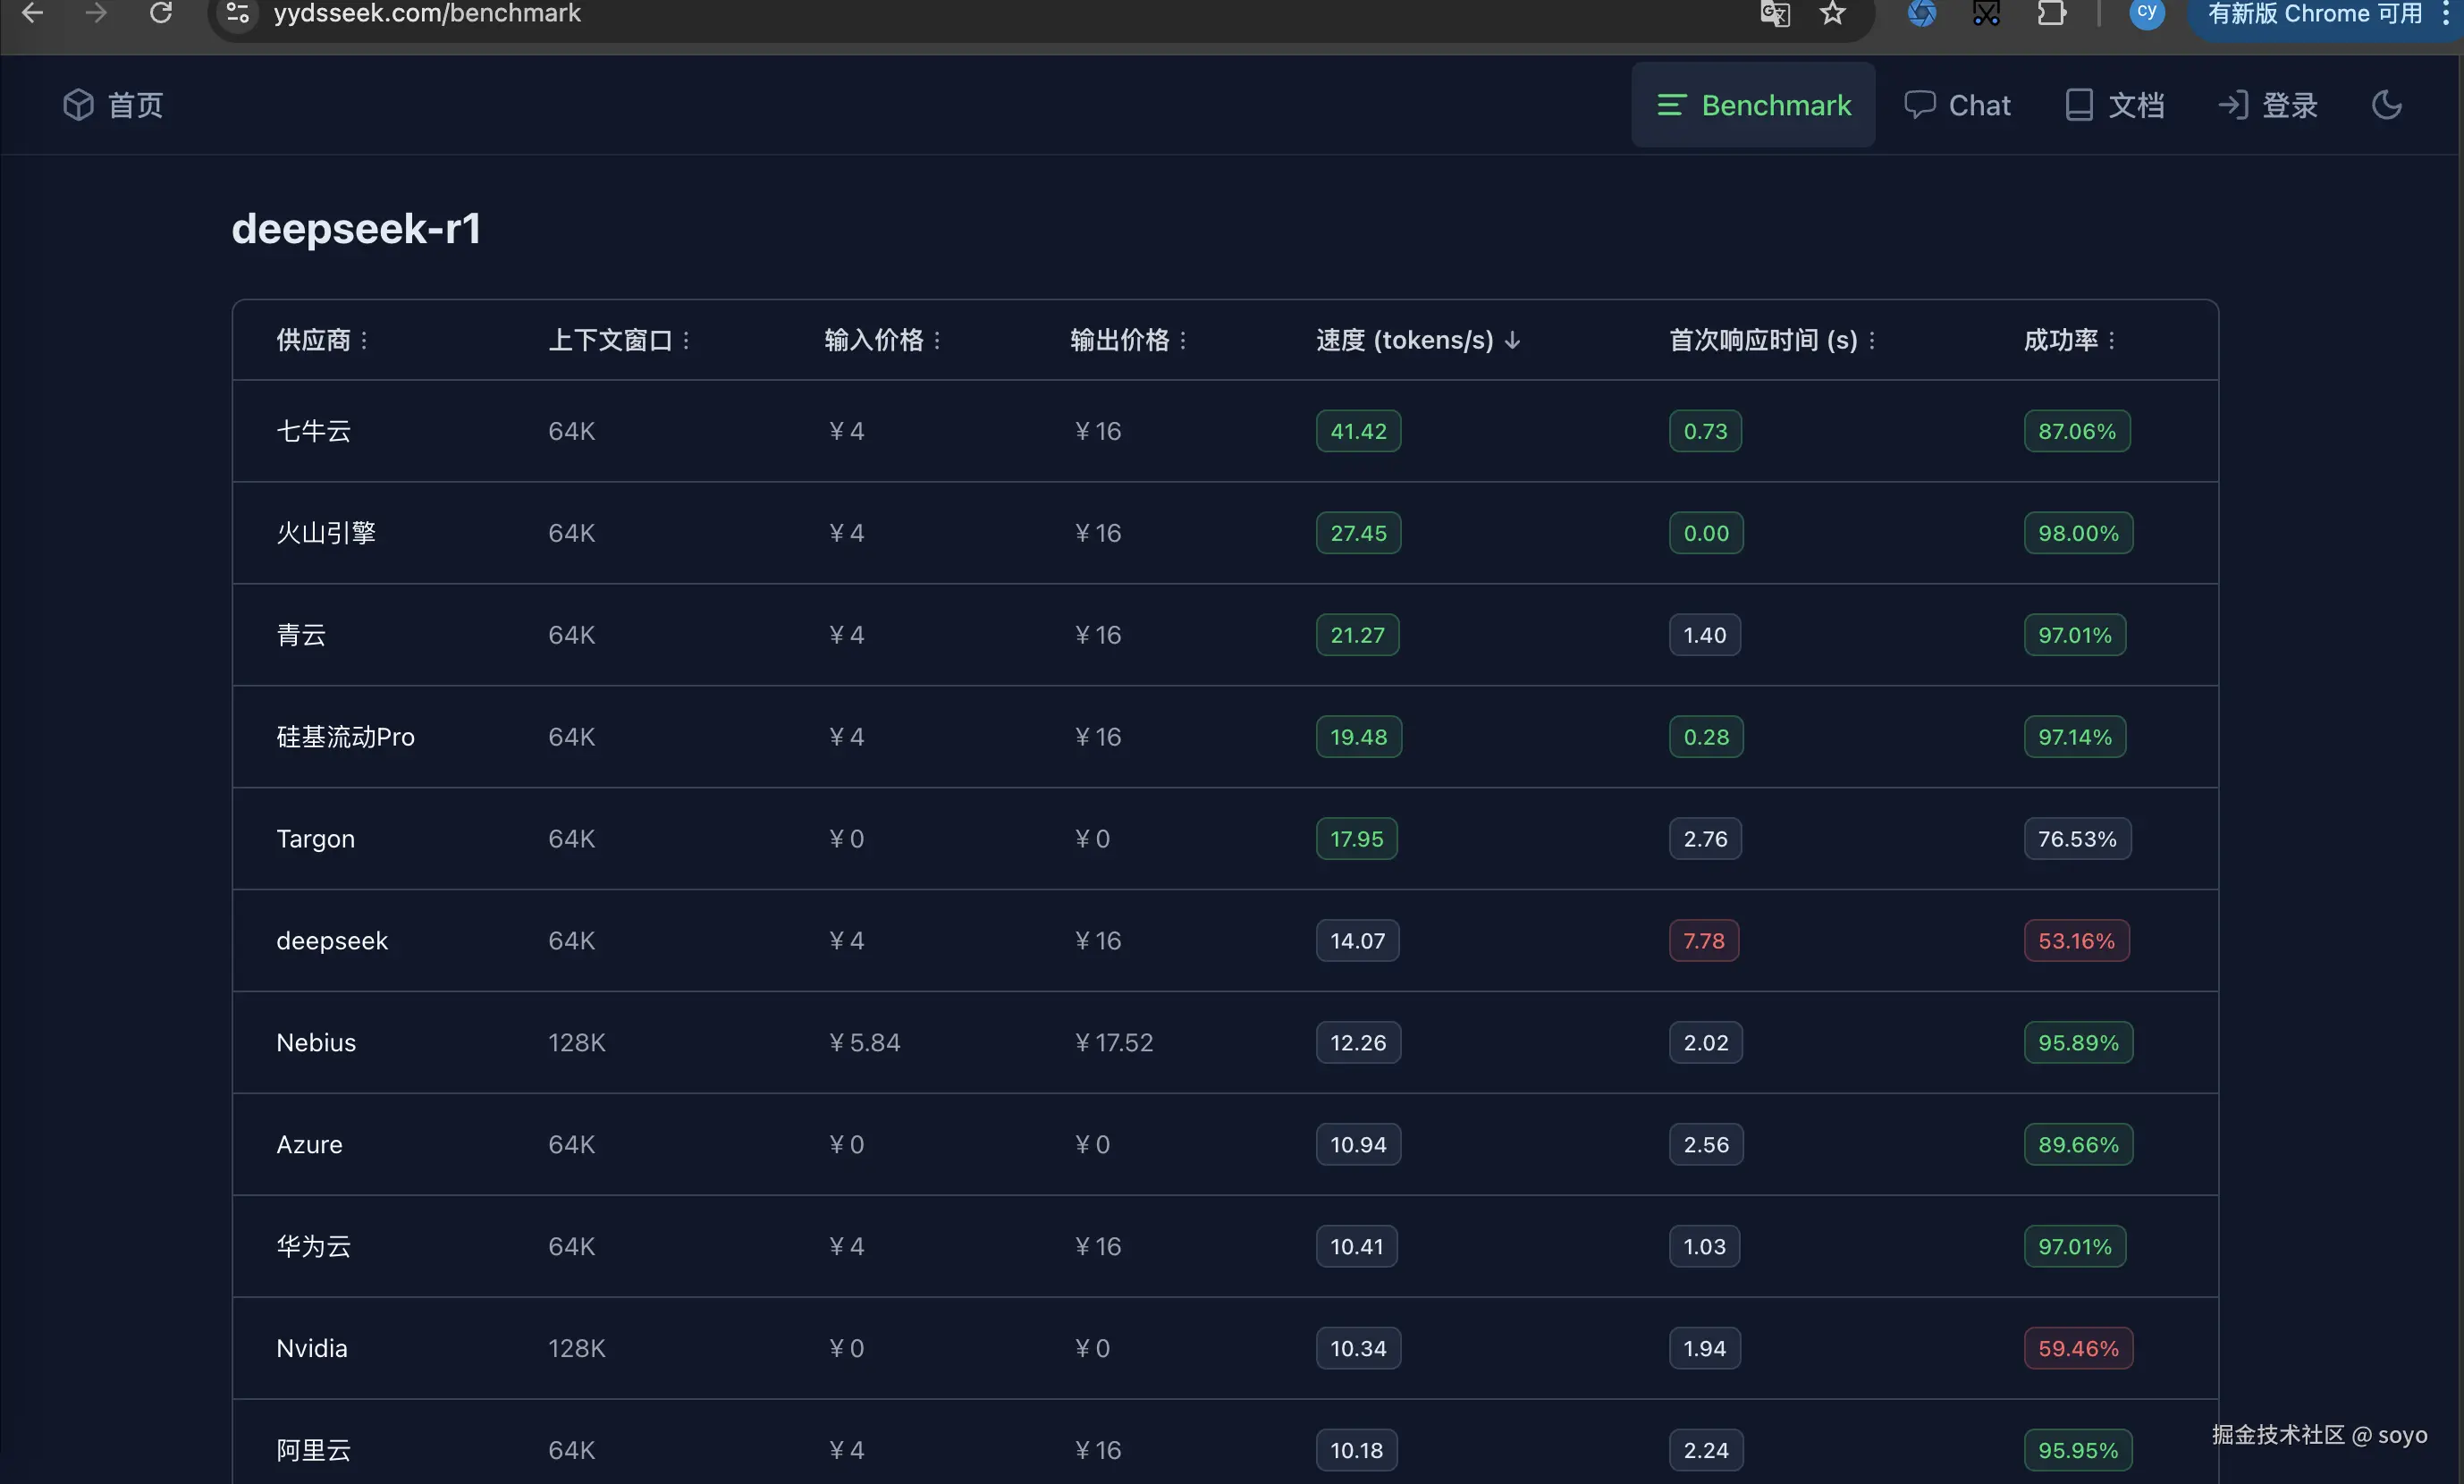Click the blue swirl extension icon

click(x=1921, y=14)
